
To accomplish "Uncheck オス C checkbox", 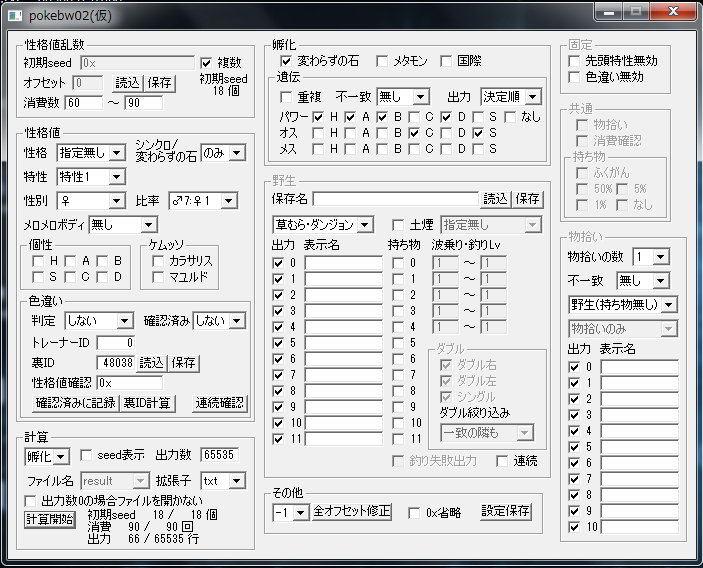I will pyautogui.click(x=414, y=133).
